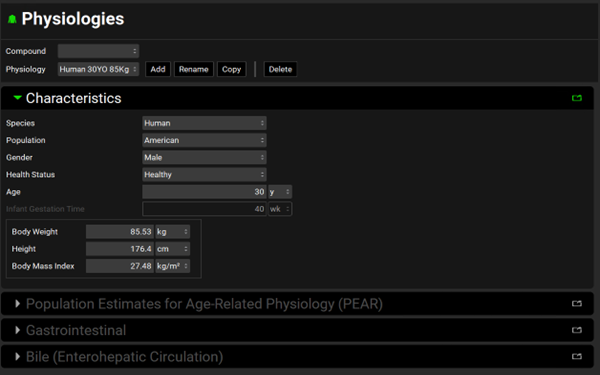Collapse the Characteristics section arrow
Screen dimensions: 600x375
point(17,98)
